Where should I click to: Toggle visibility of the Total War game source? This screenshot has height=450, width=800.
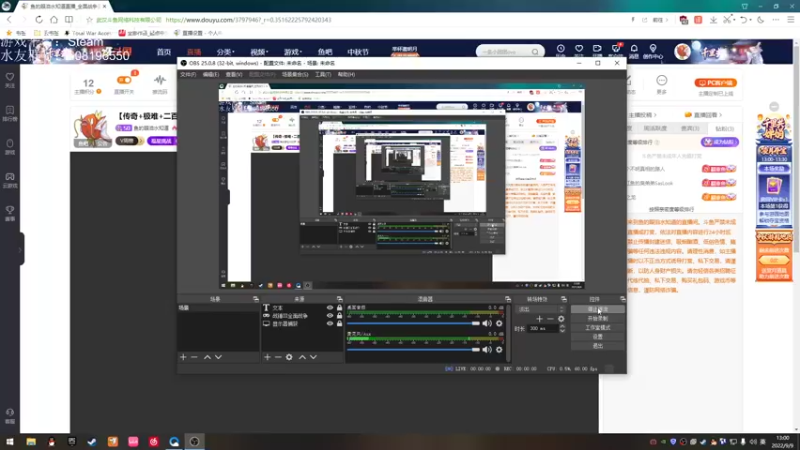330,316
